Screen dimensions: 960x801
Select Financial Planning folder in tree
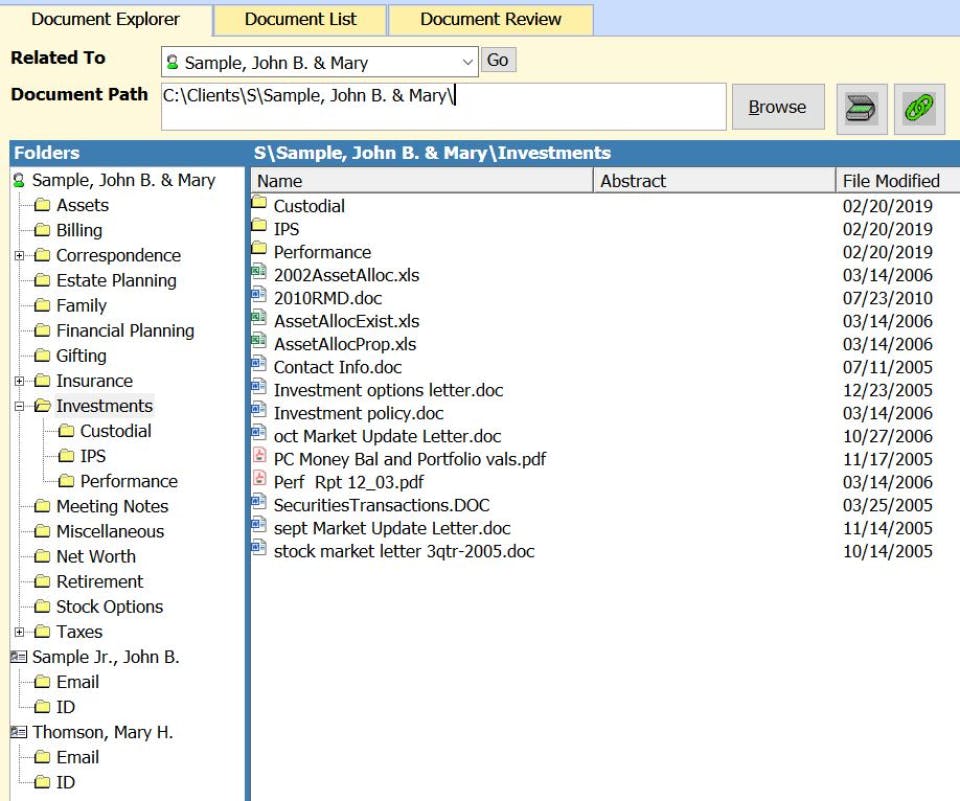(x=126, y=331)
